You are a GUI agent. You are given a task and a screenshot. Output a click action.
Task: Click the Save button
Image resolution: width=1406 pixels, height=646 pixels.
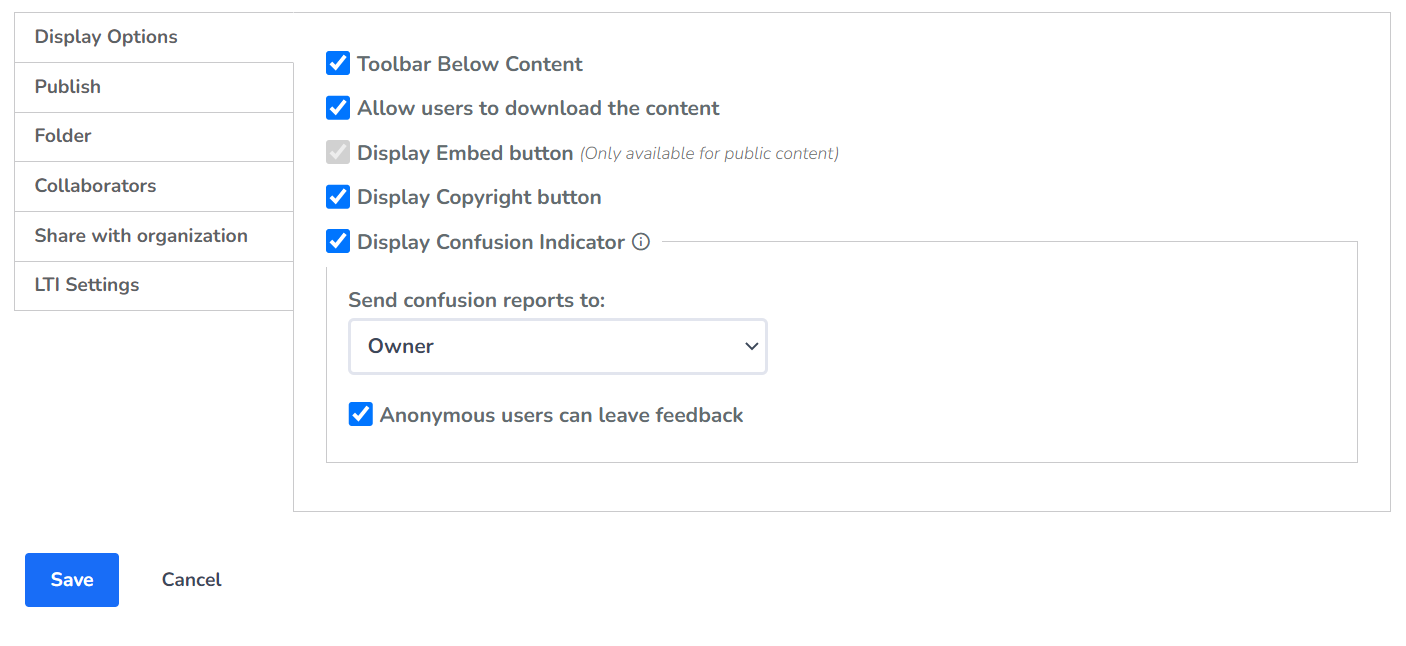71,579
